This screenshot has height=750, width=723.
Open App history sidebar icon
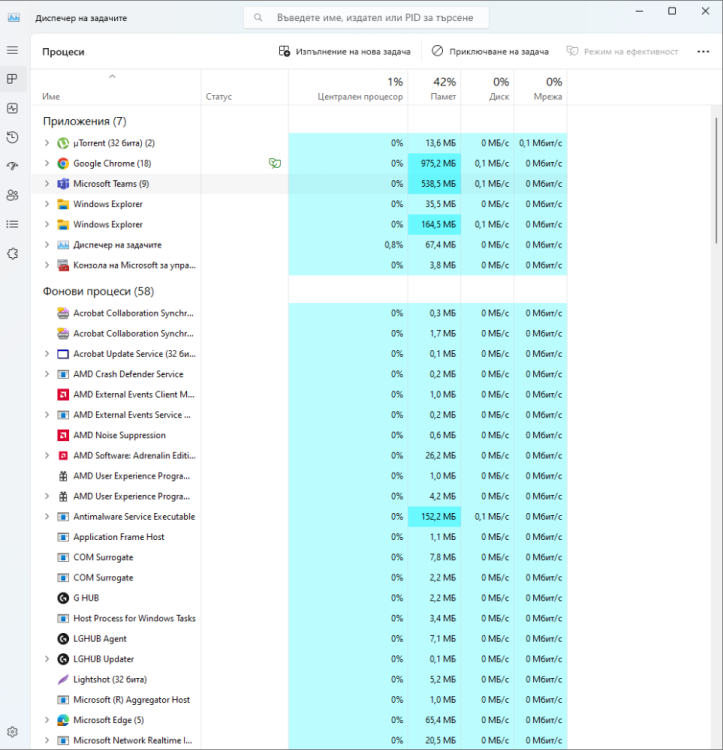12,137
